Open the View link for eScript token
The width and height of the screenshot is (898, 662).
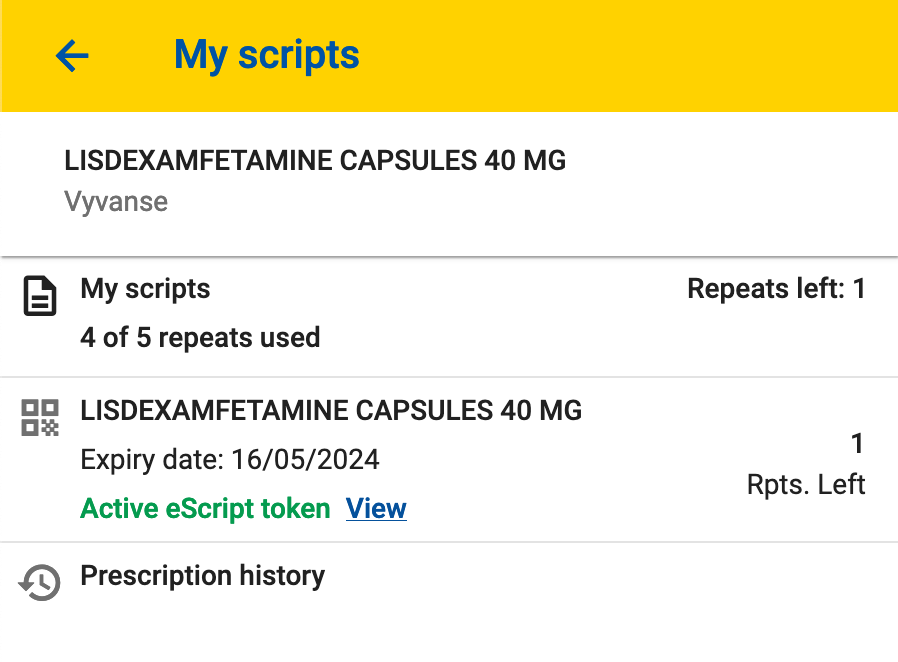(376, 509)
